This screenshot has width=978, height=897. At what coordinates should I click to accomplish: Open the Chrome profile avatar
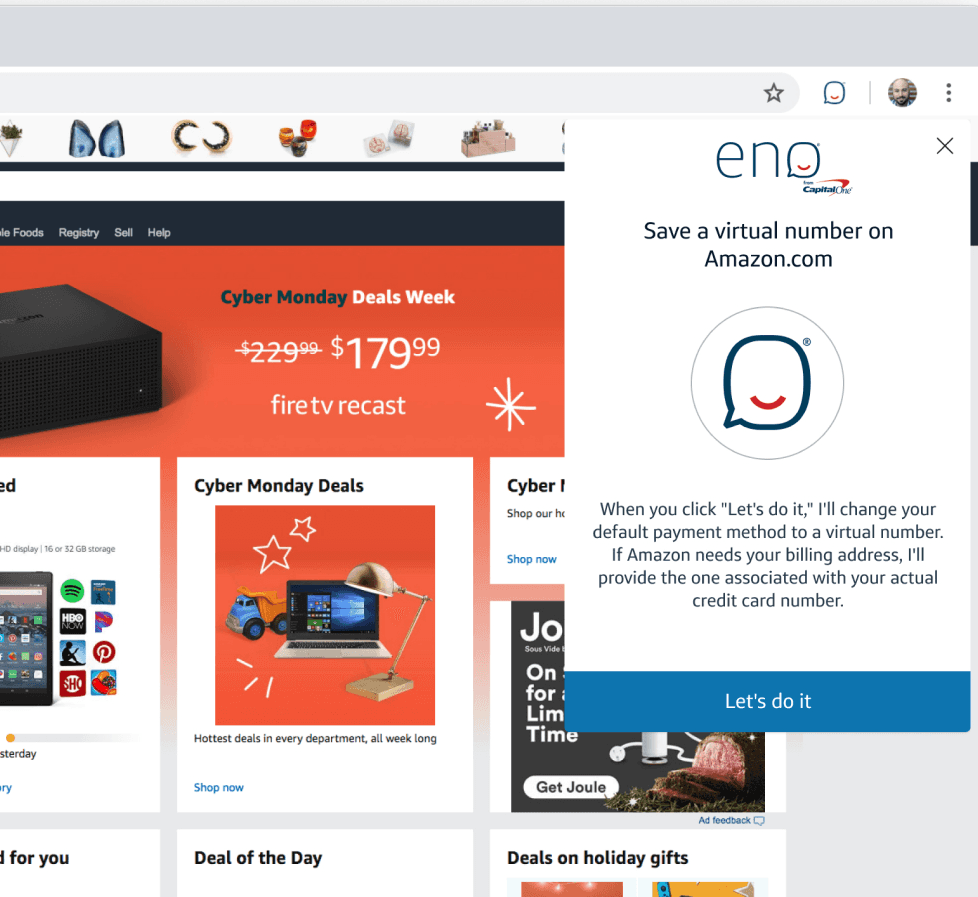tap(902, 93)
